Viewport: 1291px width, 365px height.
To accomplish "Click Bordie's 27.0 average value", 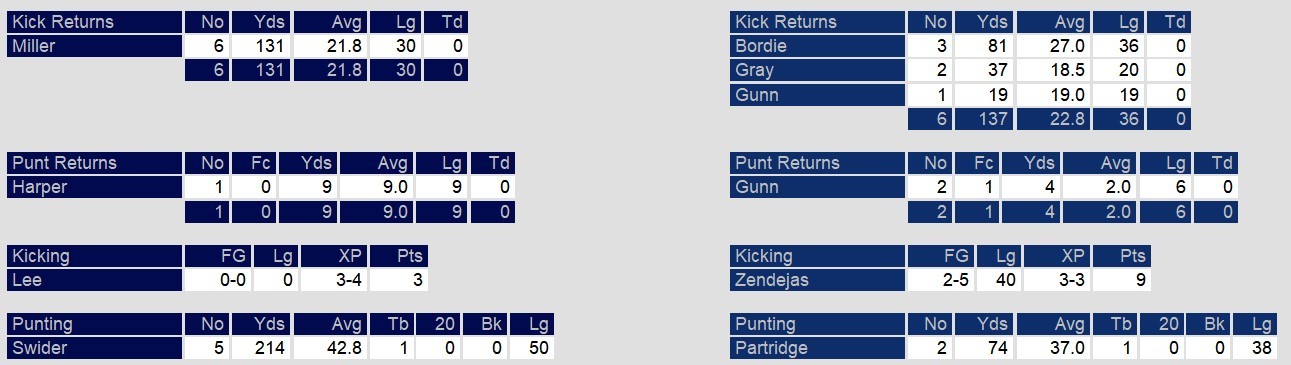I will 1053,46.
